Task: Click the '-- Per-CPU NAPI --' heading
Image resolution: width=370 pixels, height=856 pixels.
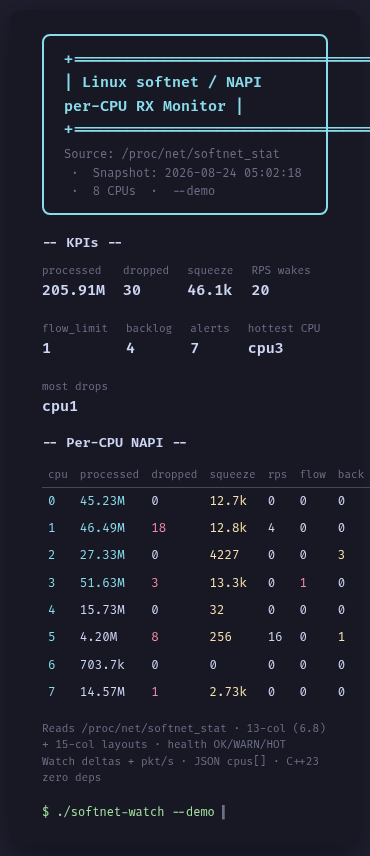Action: coord(115,442)
